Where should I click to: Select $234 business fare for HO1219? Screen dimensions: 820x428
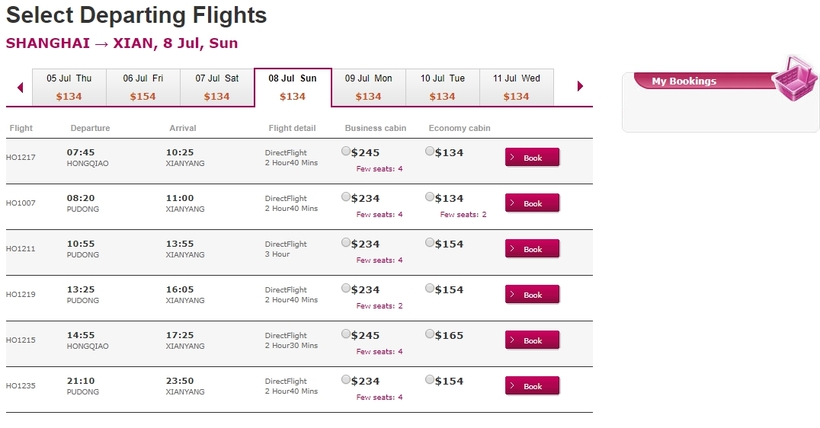point(346,288)
